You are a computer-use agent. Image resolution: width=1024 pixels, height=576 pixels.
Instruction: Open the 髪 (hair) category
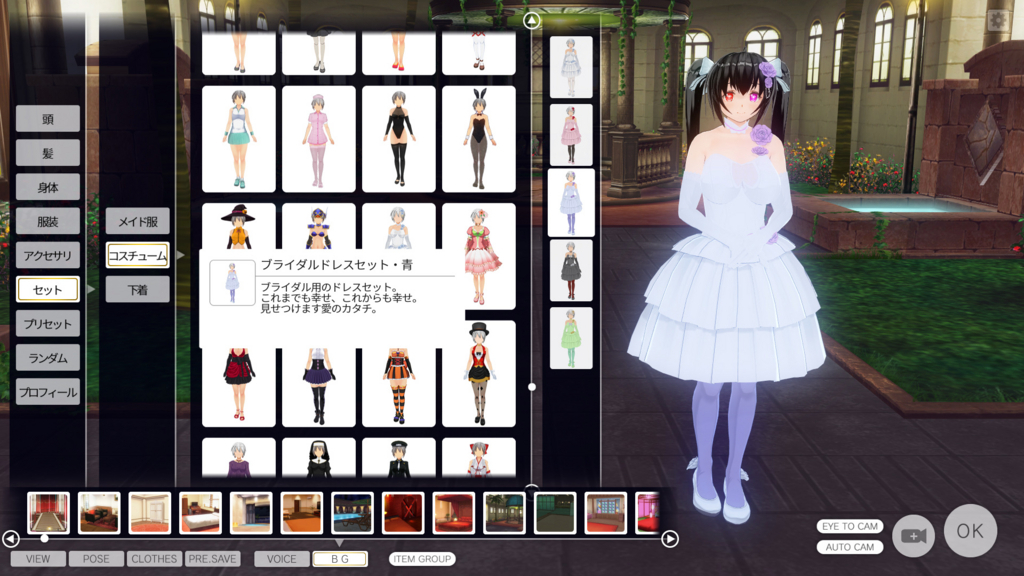48,153
